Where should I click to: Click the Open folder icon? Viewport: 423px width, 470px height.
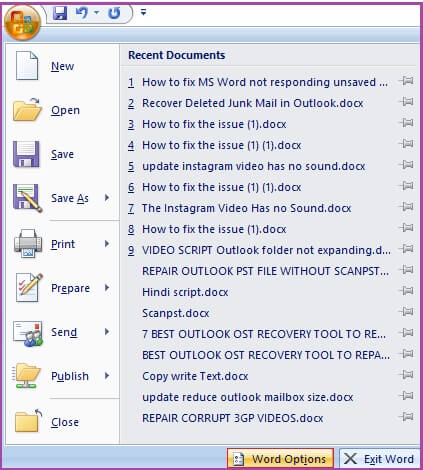point(27,110)
